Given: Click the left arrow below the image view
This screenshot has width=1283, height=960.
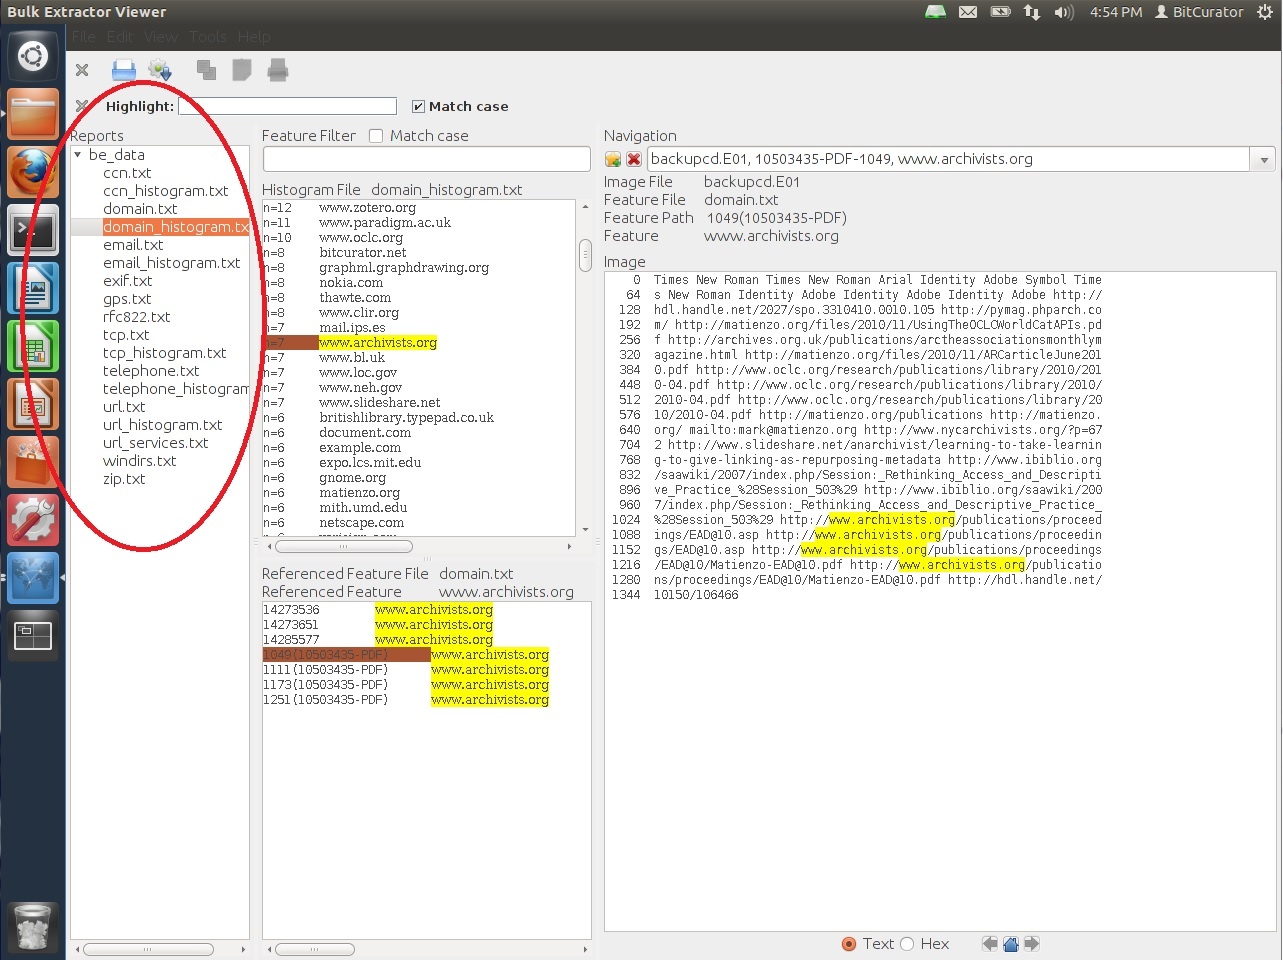Looking at the screenshot, I should (x=989, y=943).
